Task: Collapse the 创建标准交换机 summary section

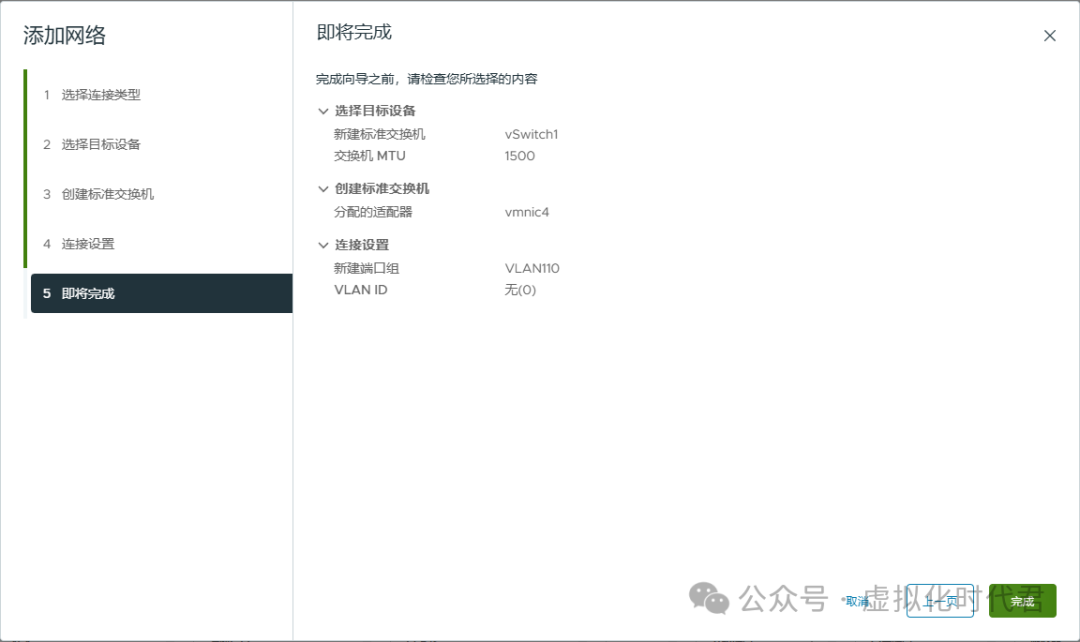Action: pos(321,188)
